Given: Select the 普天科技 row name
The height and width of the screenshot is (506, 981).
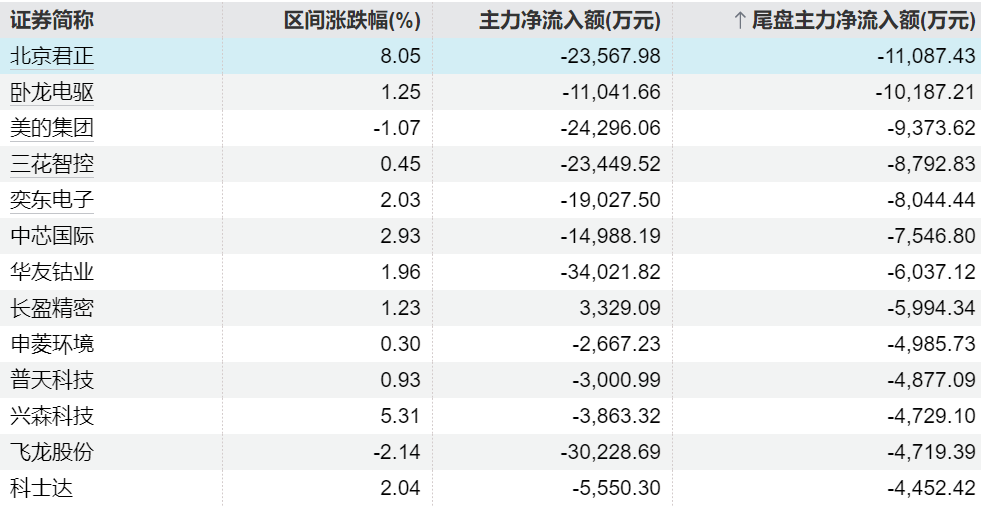Looking at the screenshot, I should point(52,380).
